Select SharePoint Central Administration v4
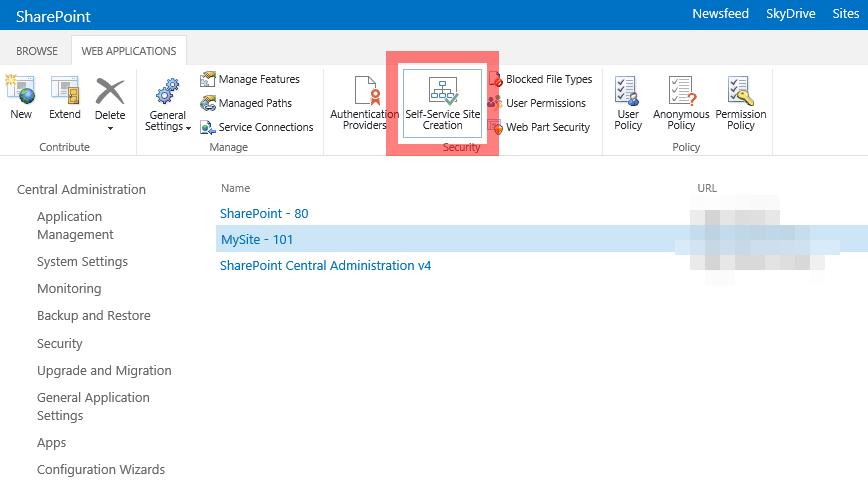Viewport: 868px width, 488px height. [326, 266]
